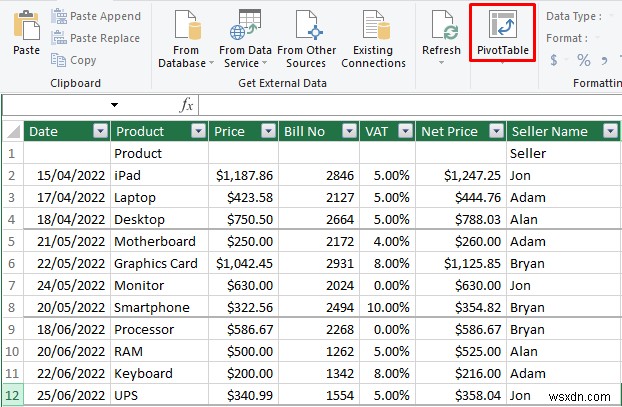Select the VAT column header
622x407 pixels.
coord(388,131)
